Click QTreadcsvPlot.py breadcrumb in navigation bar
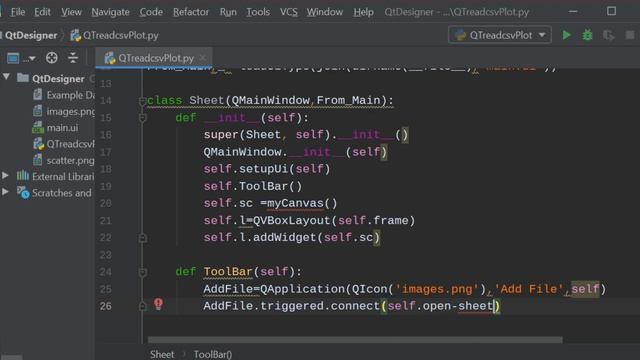 [x=115, y=36]
